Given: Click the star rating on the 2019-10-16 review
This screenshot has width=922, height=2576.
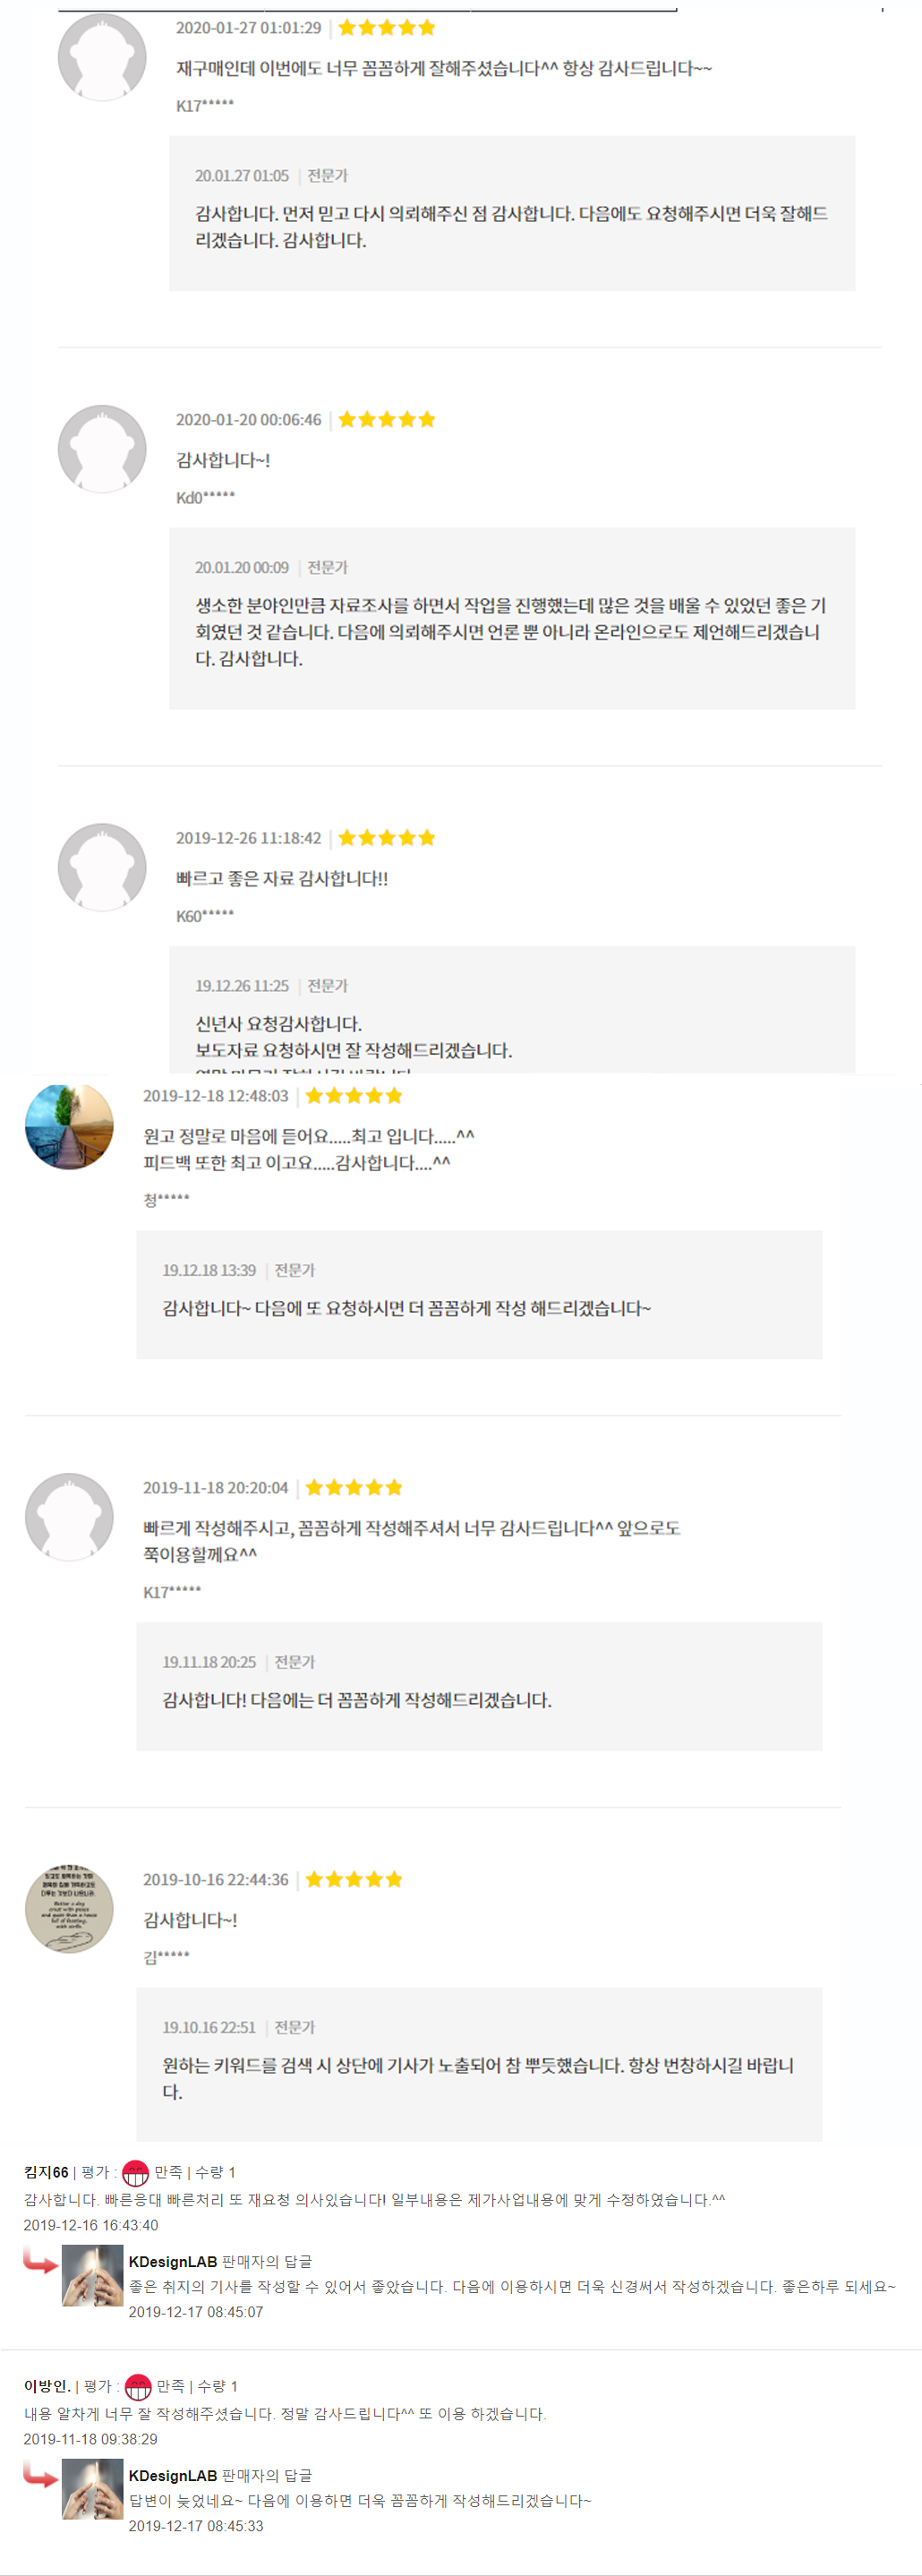Looking at the screenshot, I should [x=354, y=1880].
